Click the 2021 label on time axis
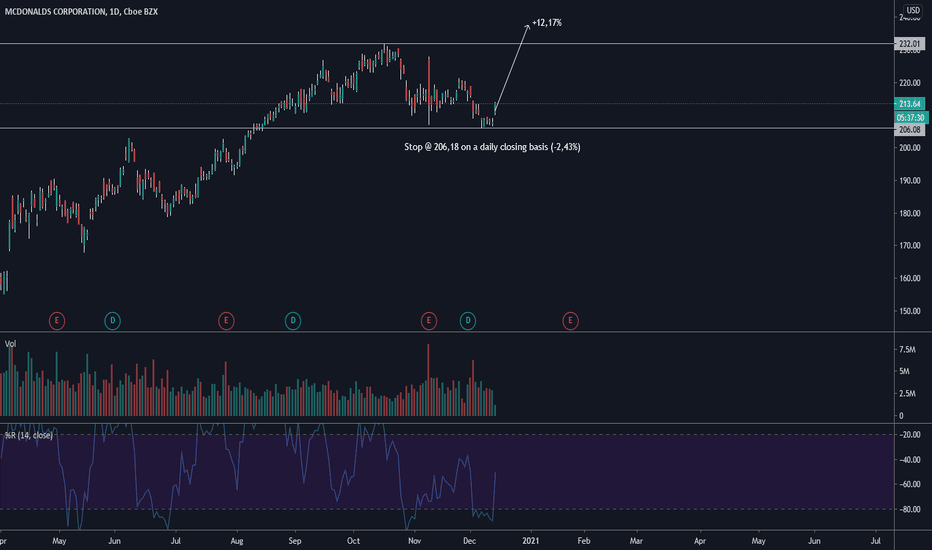The image size is (932, 550). tap(530, 540)
